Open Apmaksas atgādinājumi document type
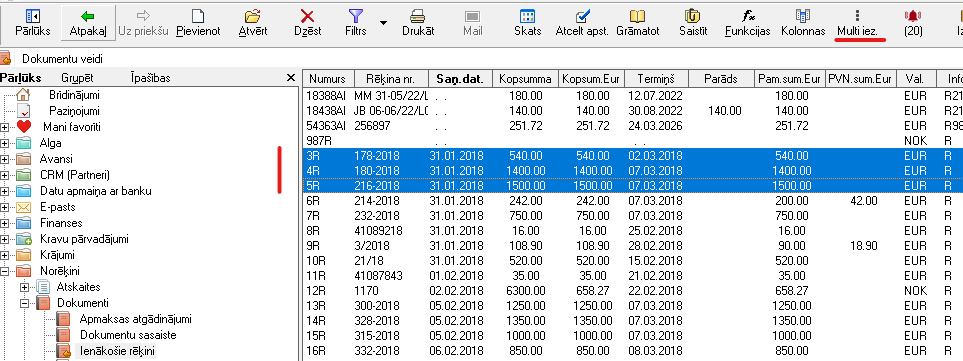The height and width of the screenshot is (361, 963). click(135, 319)
